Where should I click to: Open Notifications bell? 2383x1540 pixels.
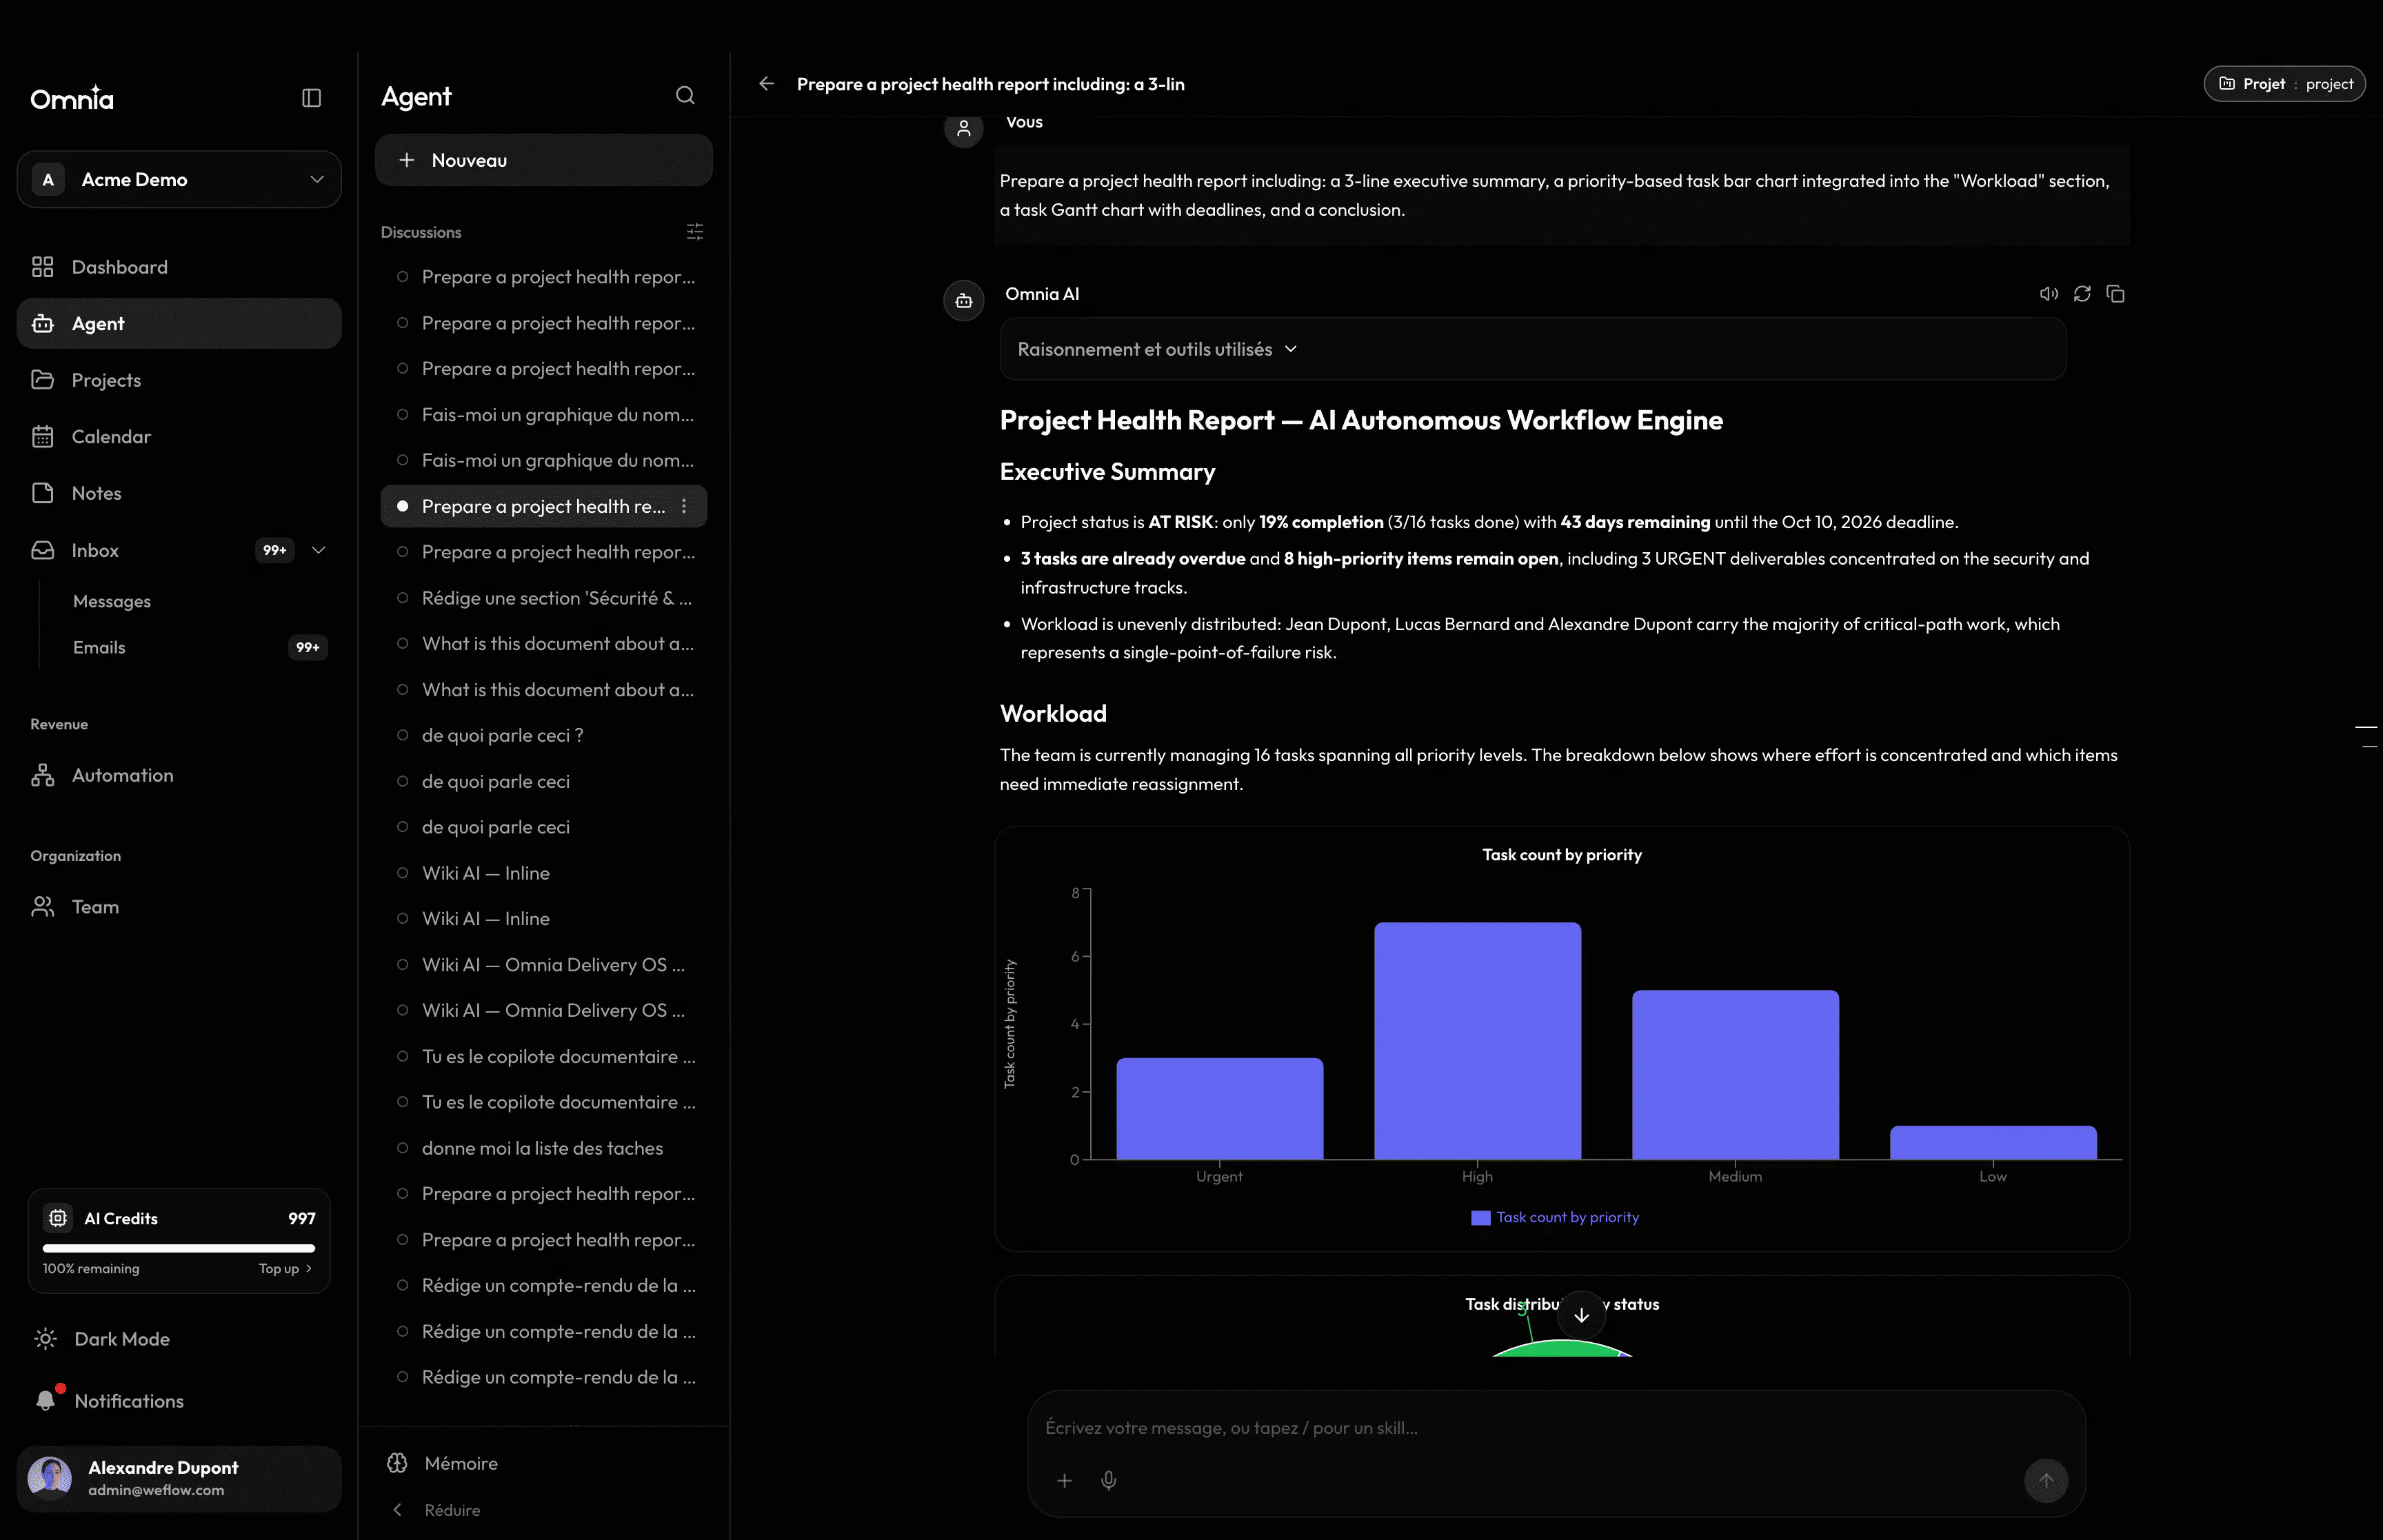tap(46, 1401)
